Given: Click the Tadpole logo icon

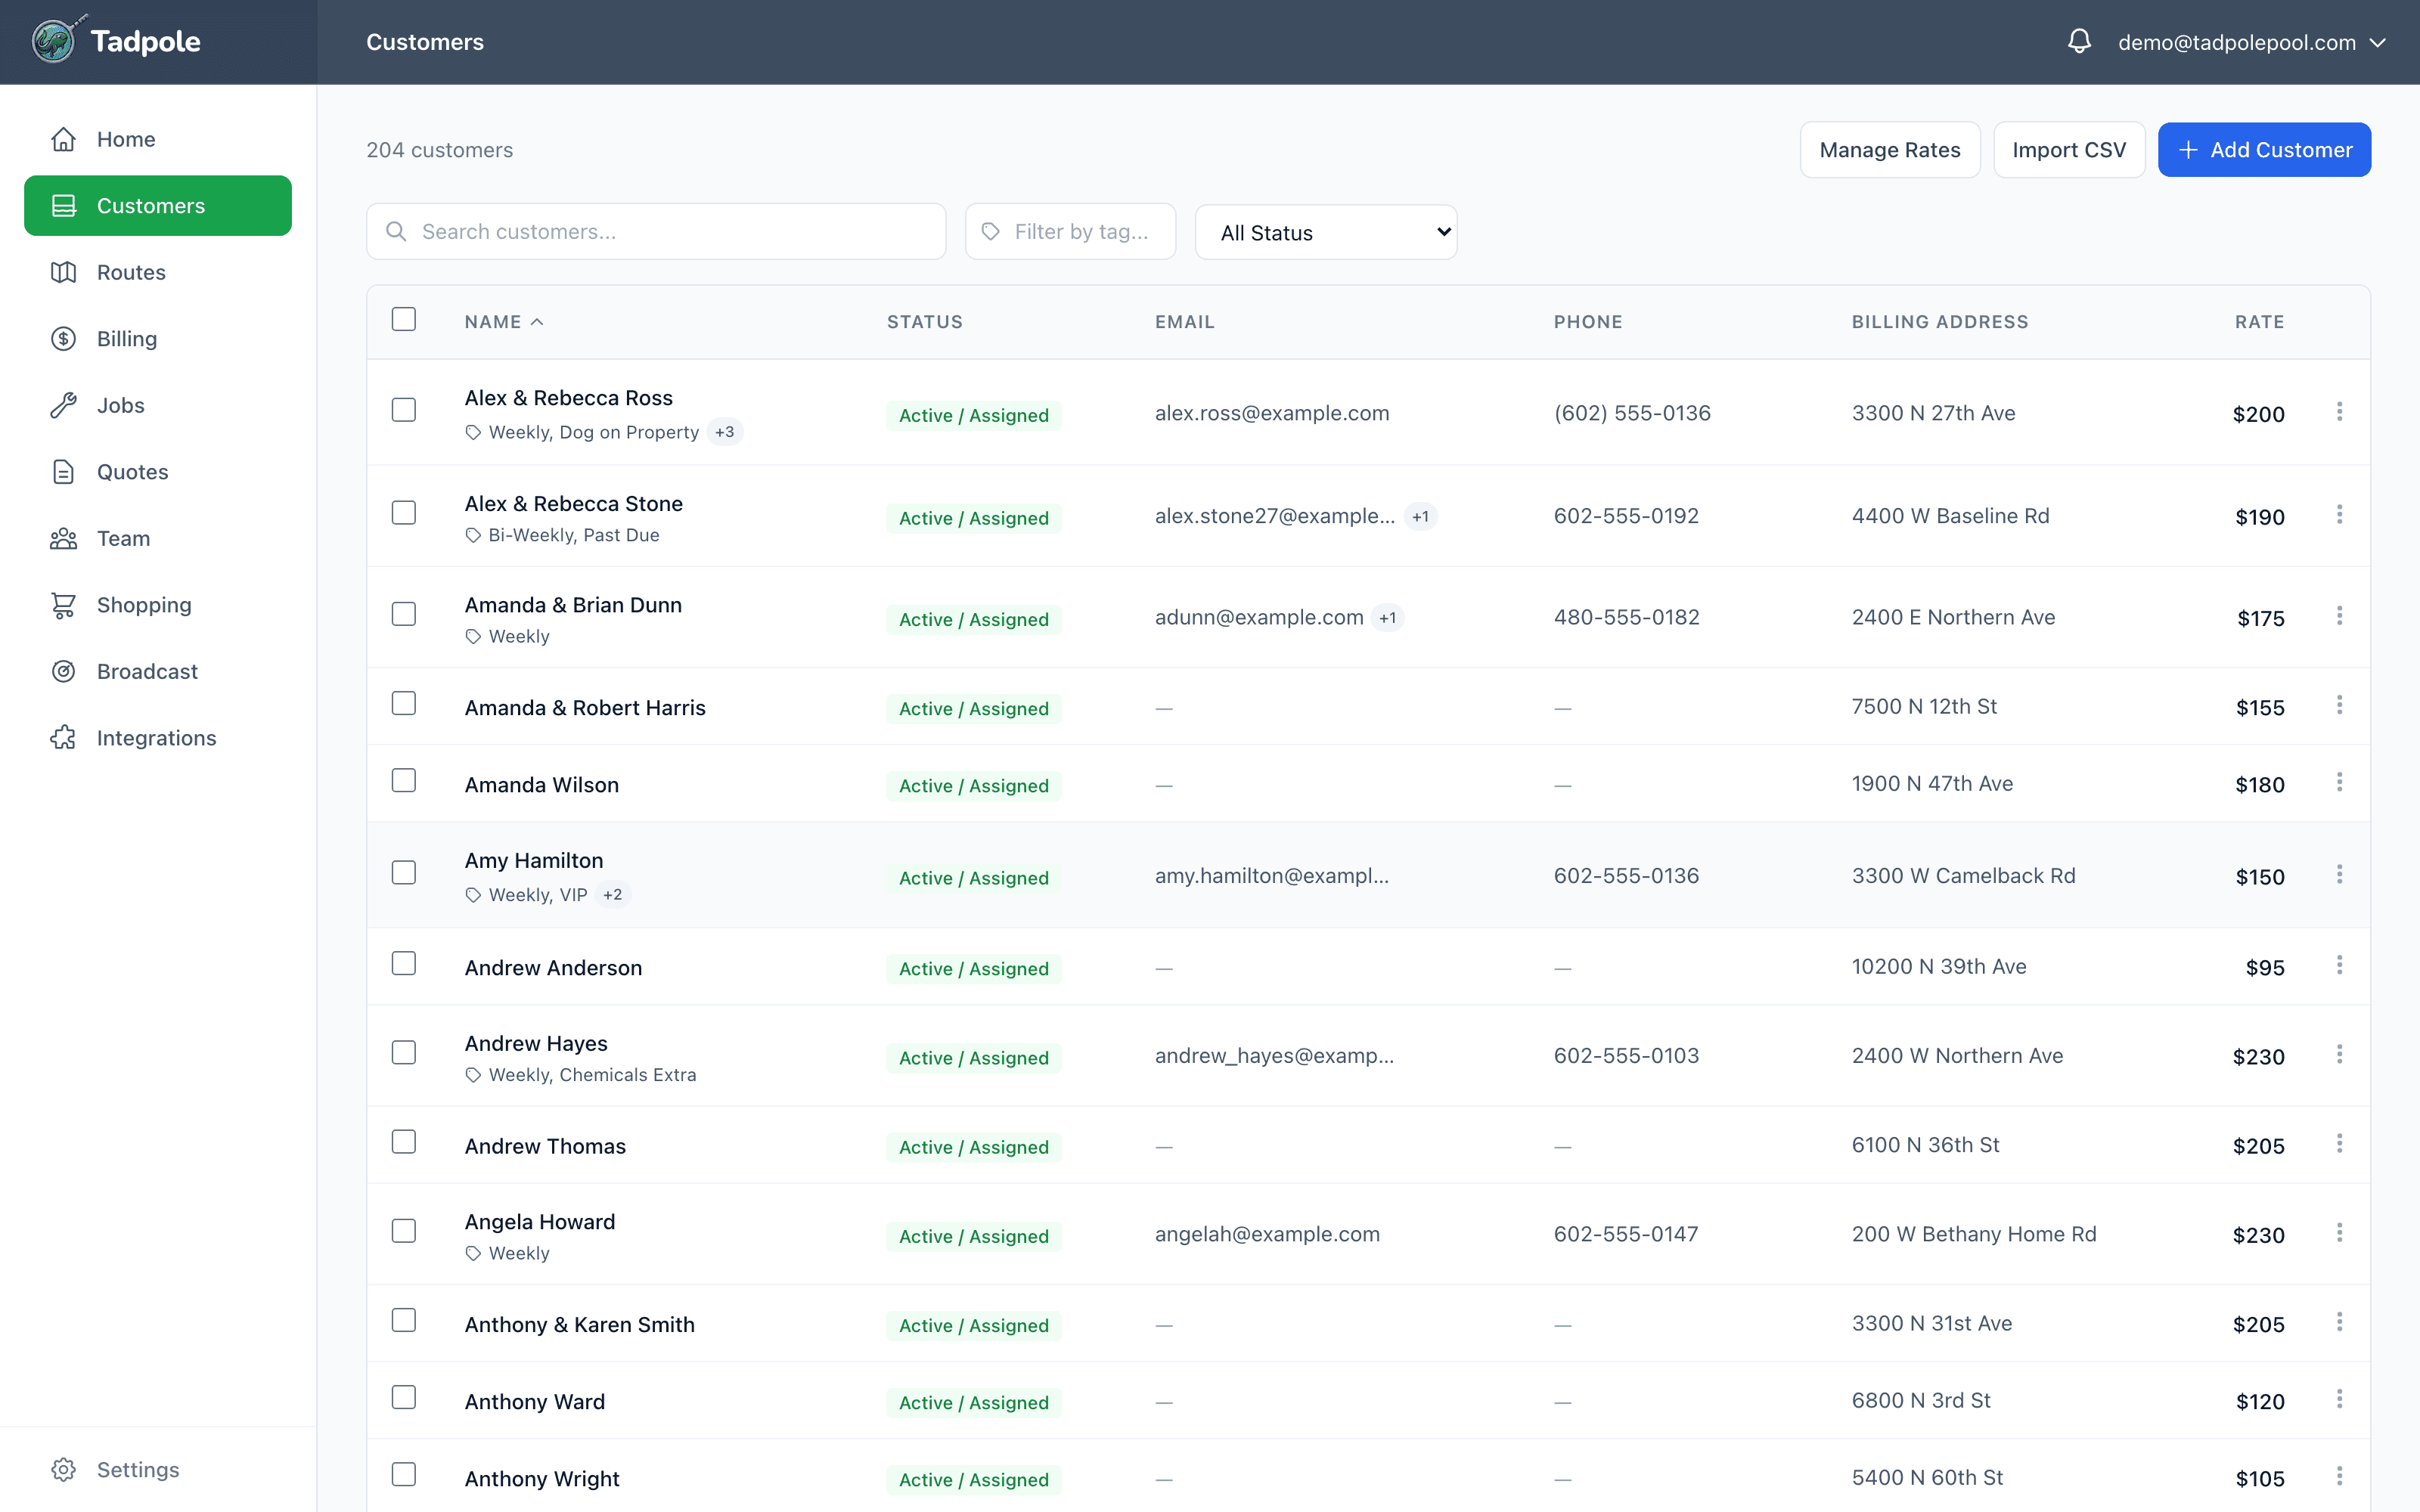Looking at the screenshot, I should click(x=55, y=41).
